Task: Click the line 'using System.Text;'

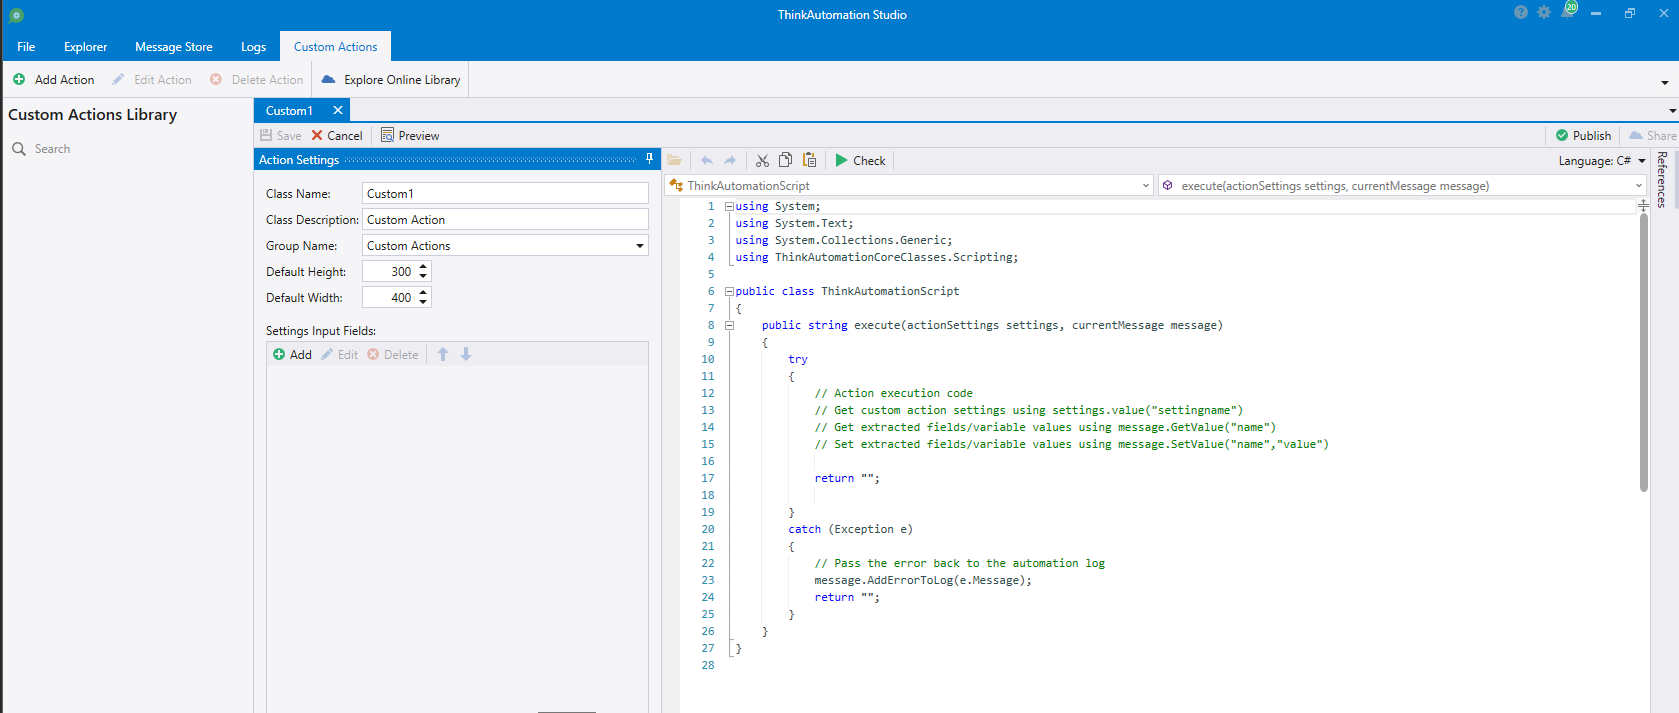Action: point(794,223)
